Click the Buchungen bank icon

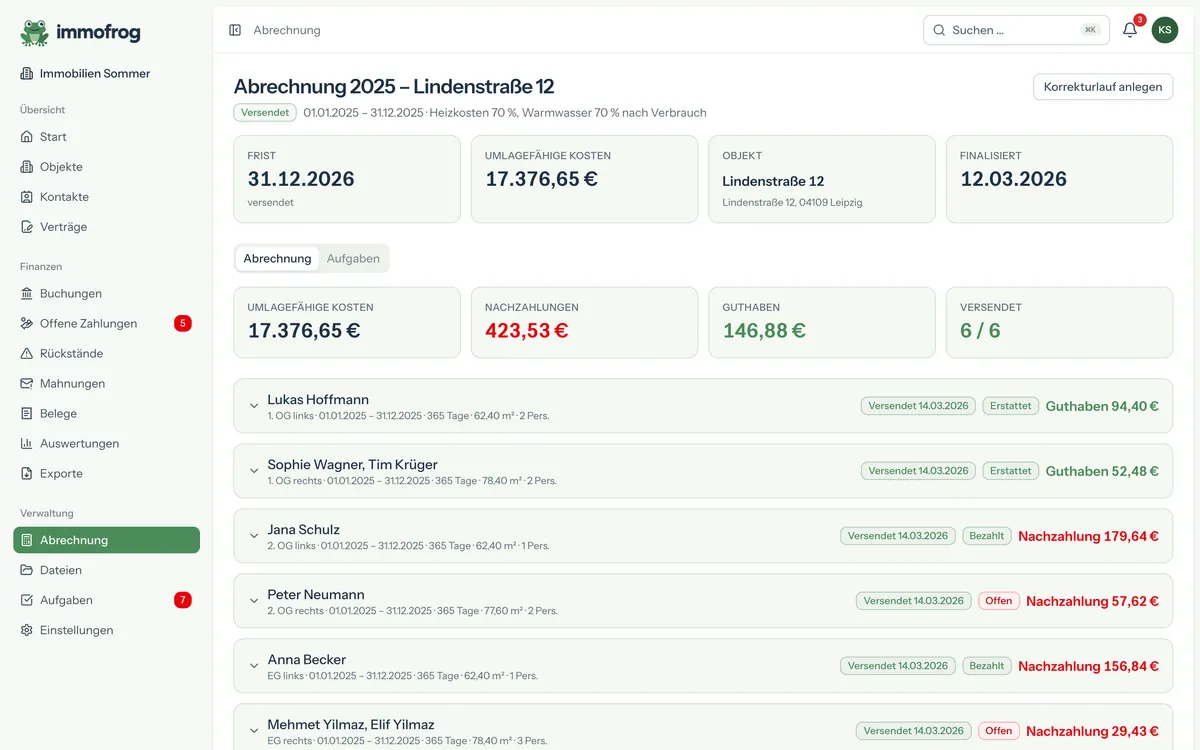click(27, 294)
